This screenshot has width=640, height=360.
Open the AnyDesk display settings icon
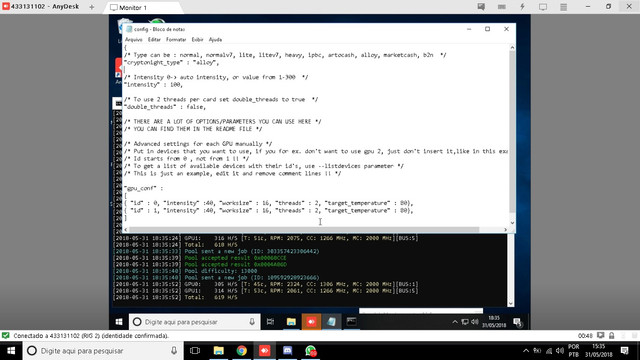(x=543, y=7)
